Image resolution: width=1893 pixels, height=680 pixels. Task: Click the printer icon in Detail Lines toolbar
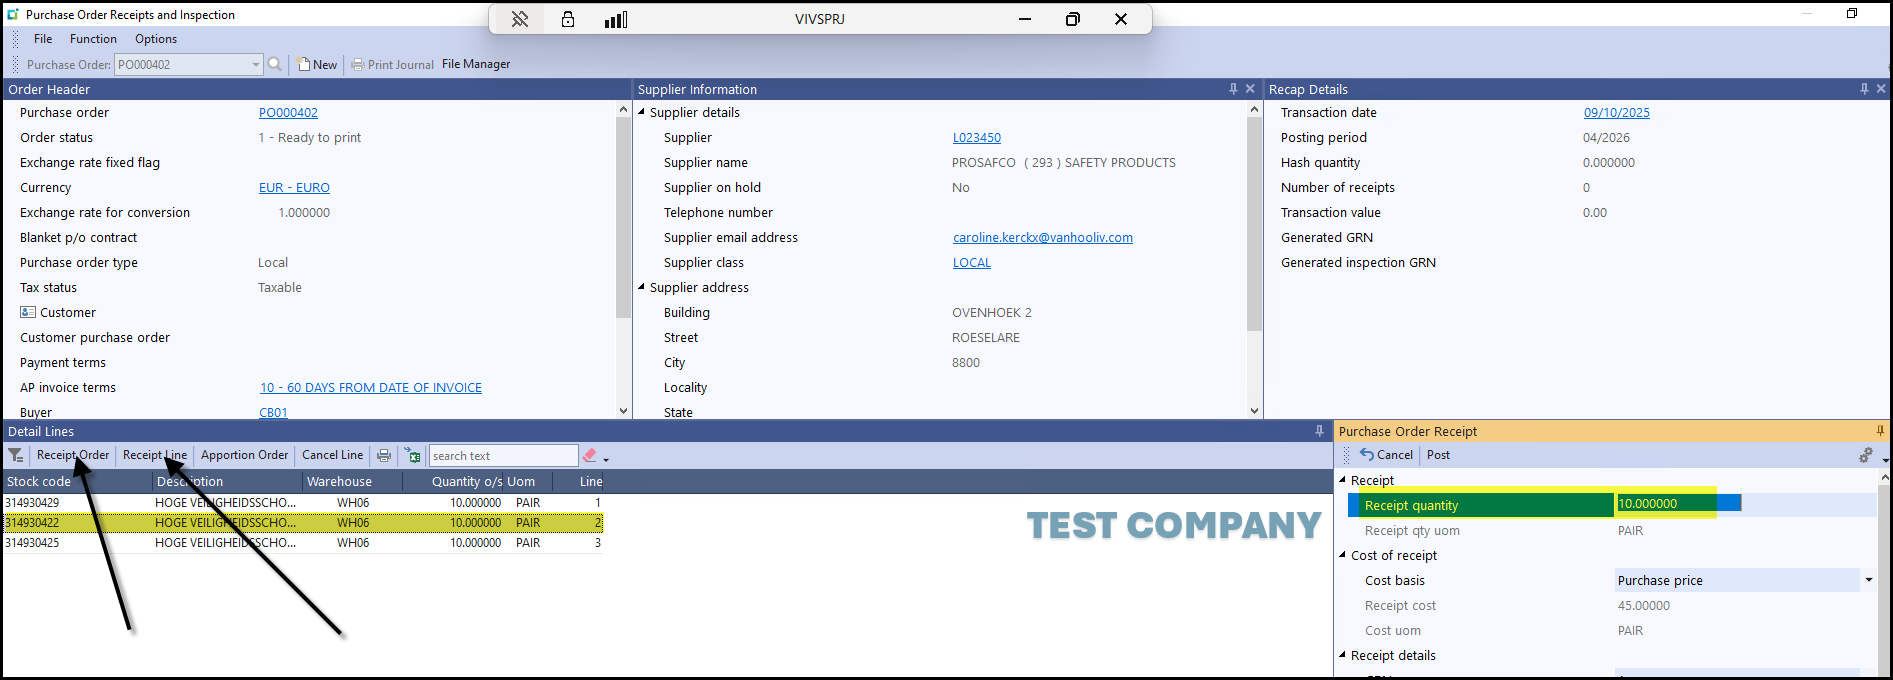tap(384, 455)
